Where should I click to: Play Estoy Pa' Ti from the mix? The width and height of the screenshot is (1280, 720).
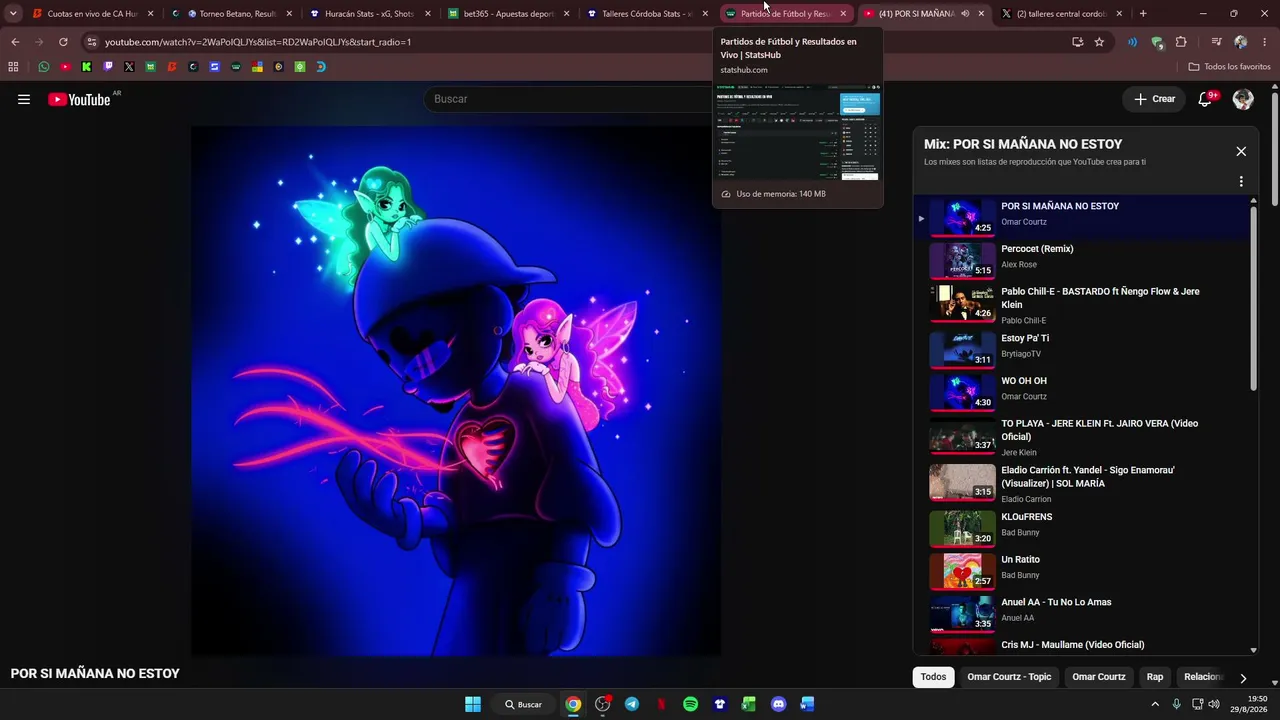(x=1080, y=349)
